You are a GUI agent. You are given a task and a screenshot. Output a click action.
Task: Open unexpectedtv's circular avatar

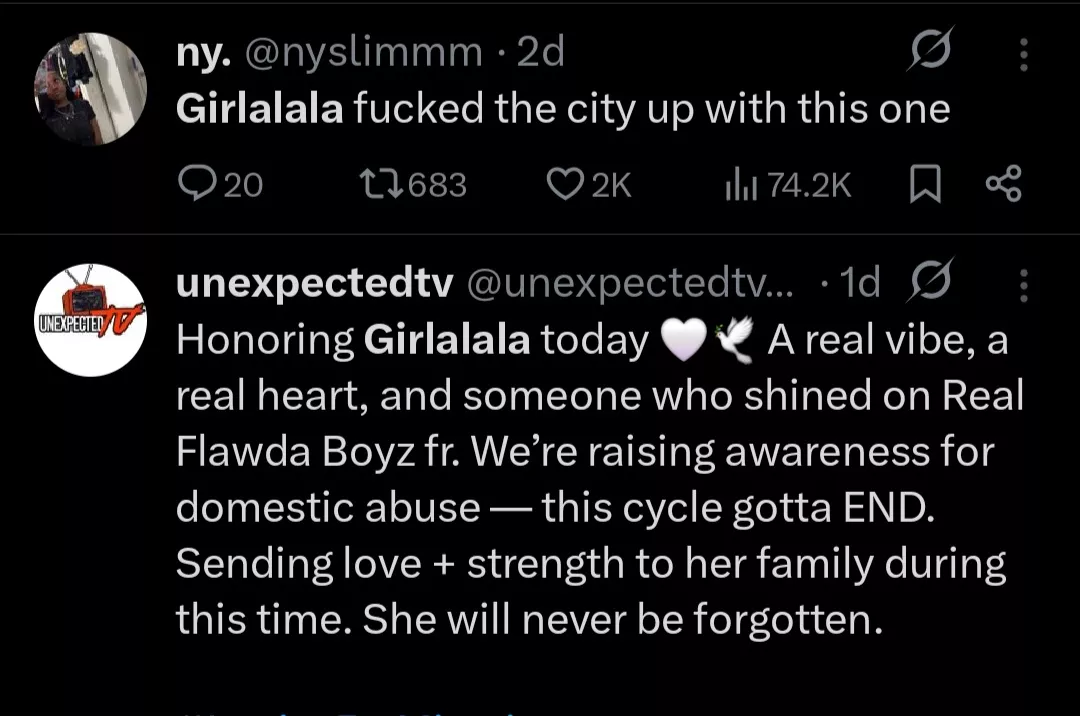click(90, 320)
